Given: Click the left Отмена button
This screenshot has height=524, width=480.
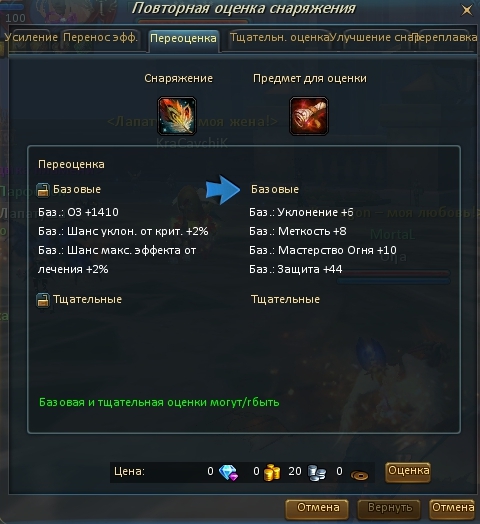Looking at the screenshot, I should [317, 509].
